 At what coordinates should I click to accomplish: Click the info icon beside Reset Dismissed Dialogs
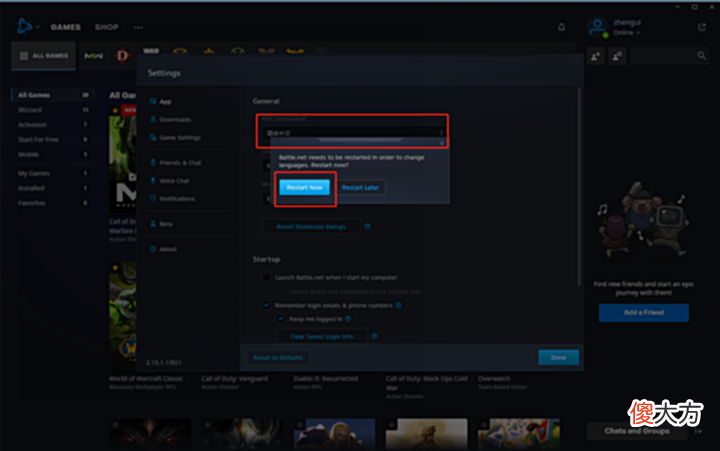click(x=367, y=226)
